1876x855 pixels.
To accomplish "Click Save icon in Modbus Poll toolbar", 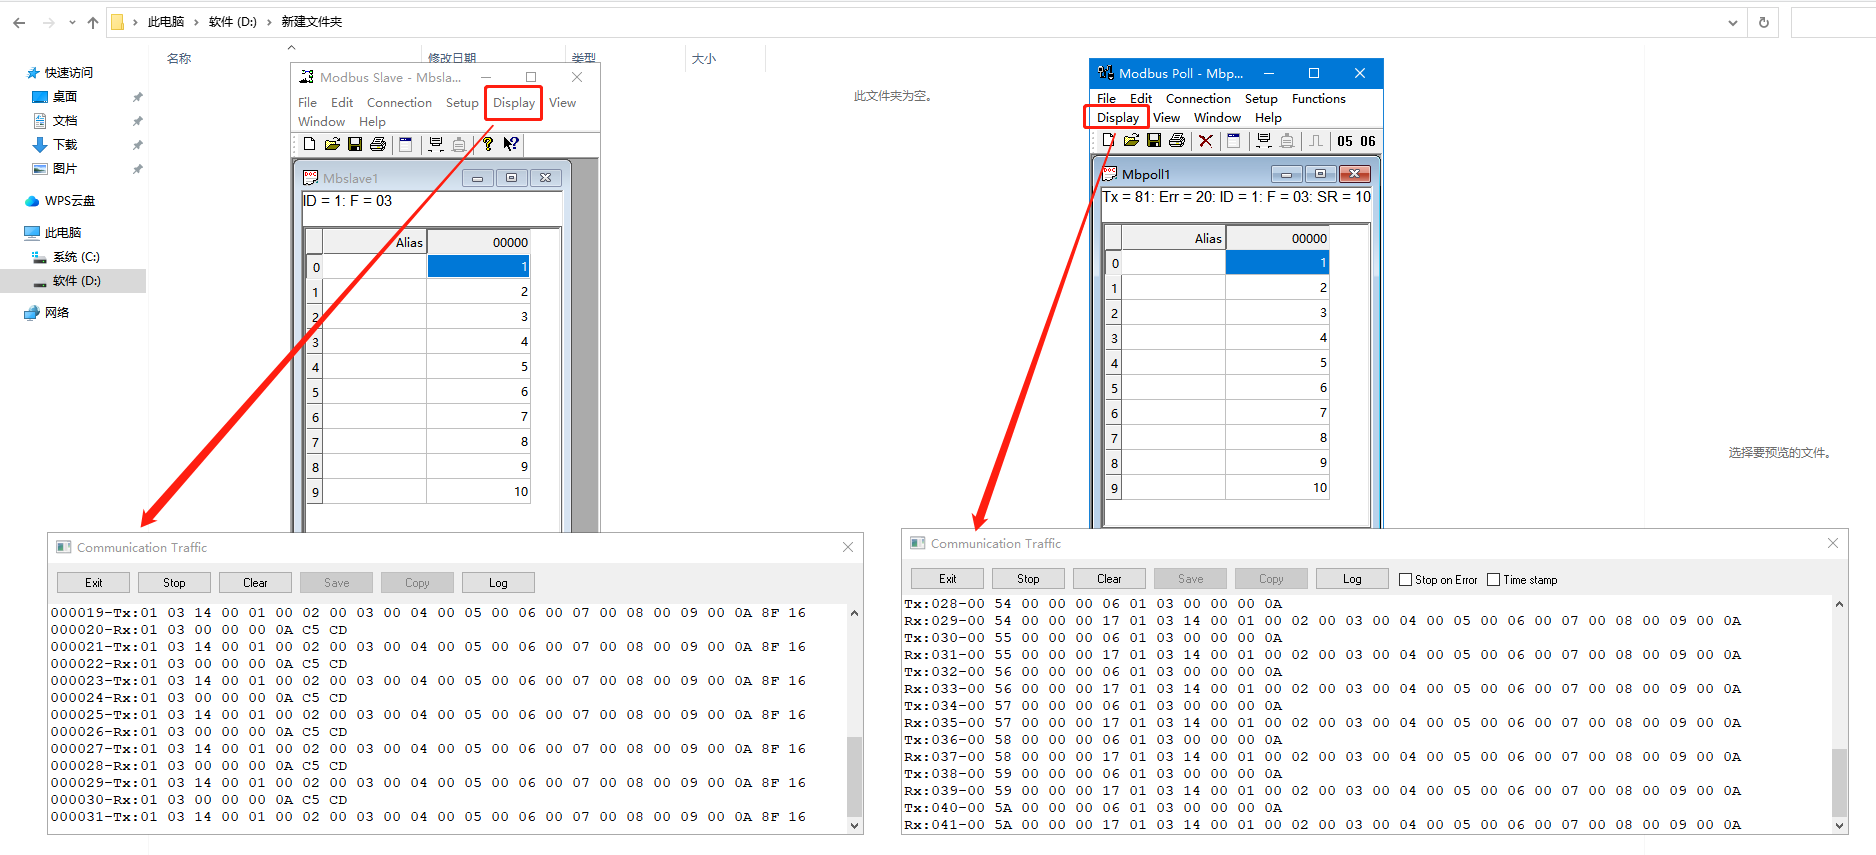I will click(x=1154, y=141).
